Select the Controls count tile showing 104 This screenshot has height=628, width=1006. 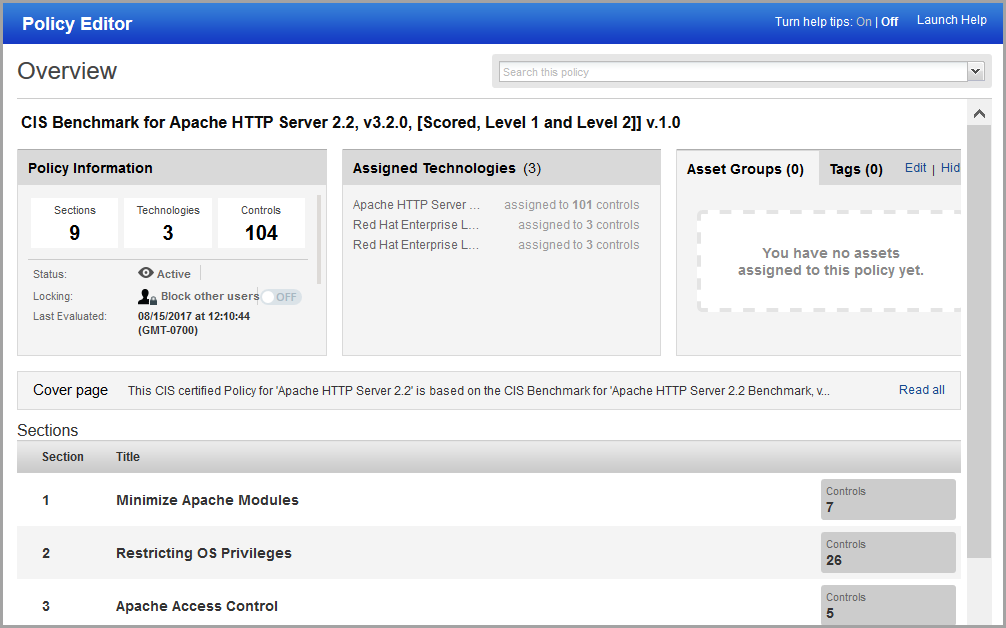pyautogui.click(x=261, y=223)
